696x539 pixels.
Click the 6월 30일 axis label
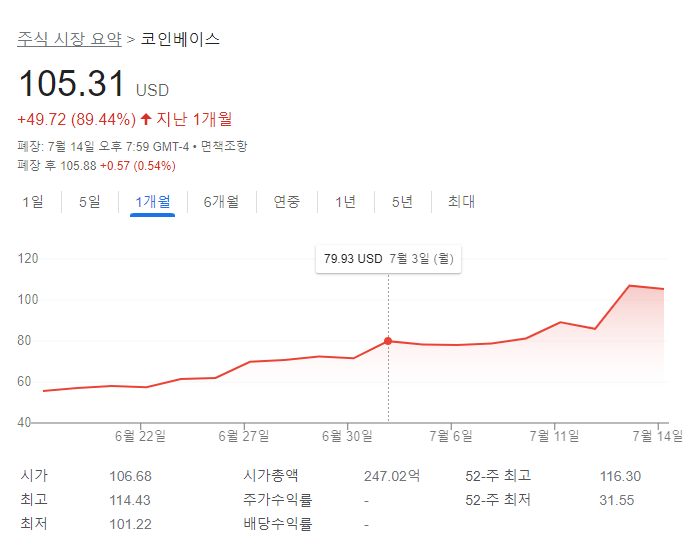point(347,436)
